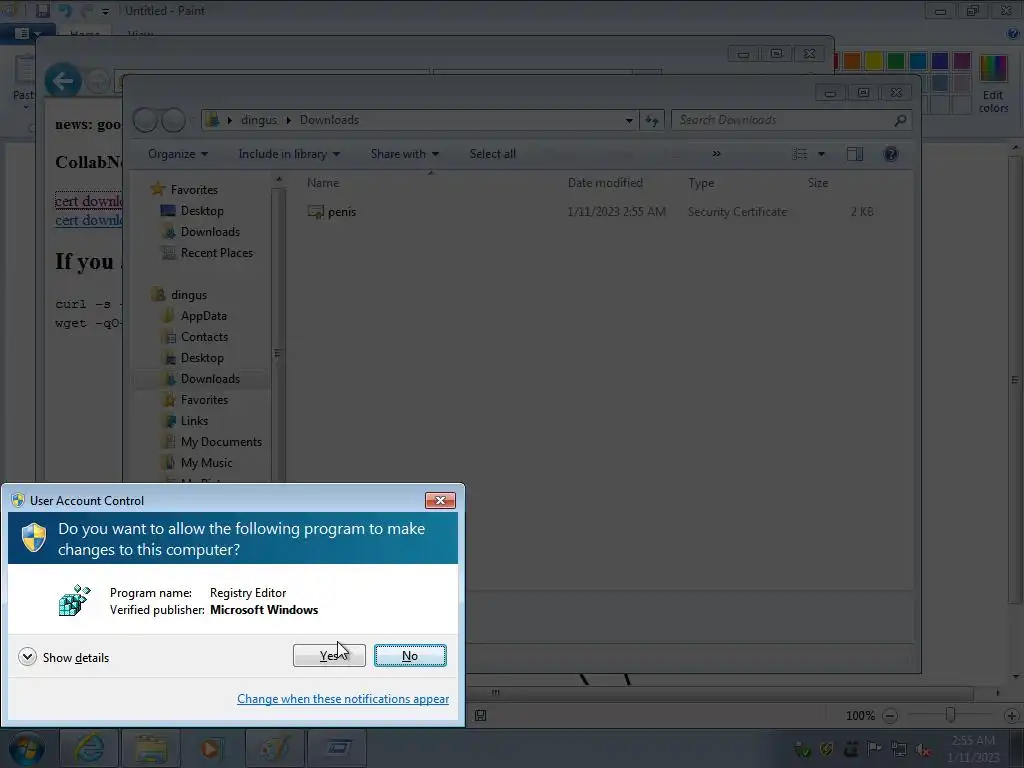Click the Action Center flag tray icon
Viewport: 1024px width, 768px height.
(x=874, y=748)
